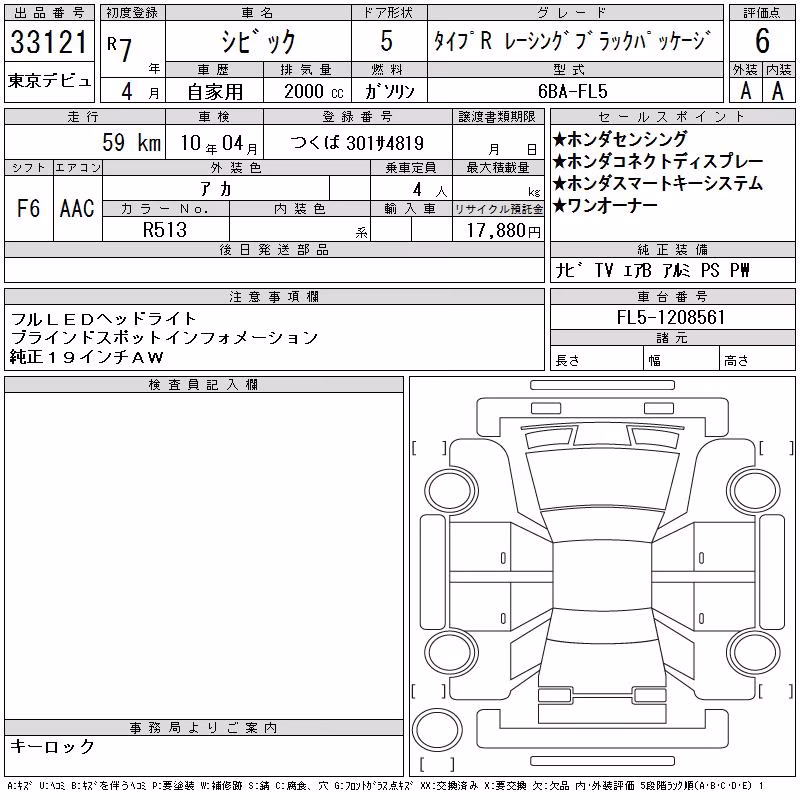Select the air conditioner value AAC

pyautogui.click(x=77, y=208)
